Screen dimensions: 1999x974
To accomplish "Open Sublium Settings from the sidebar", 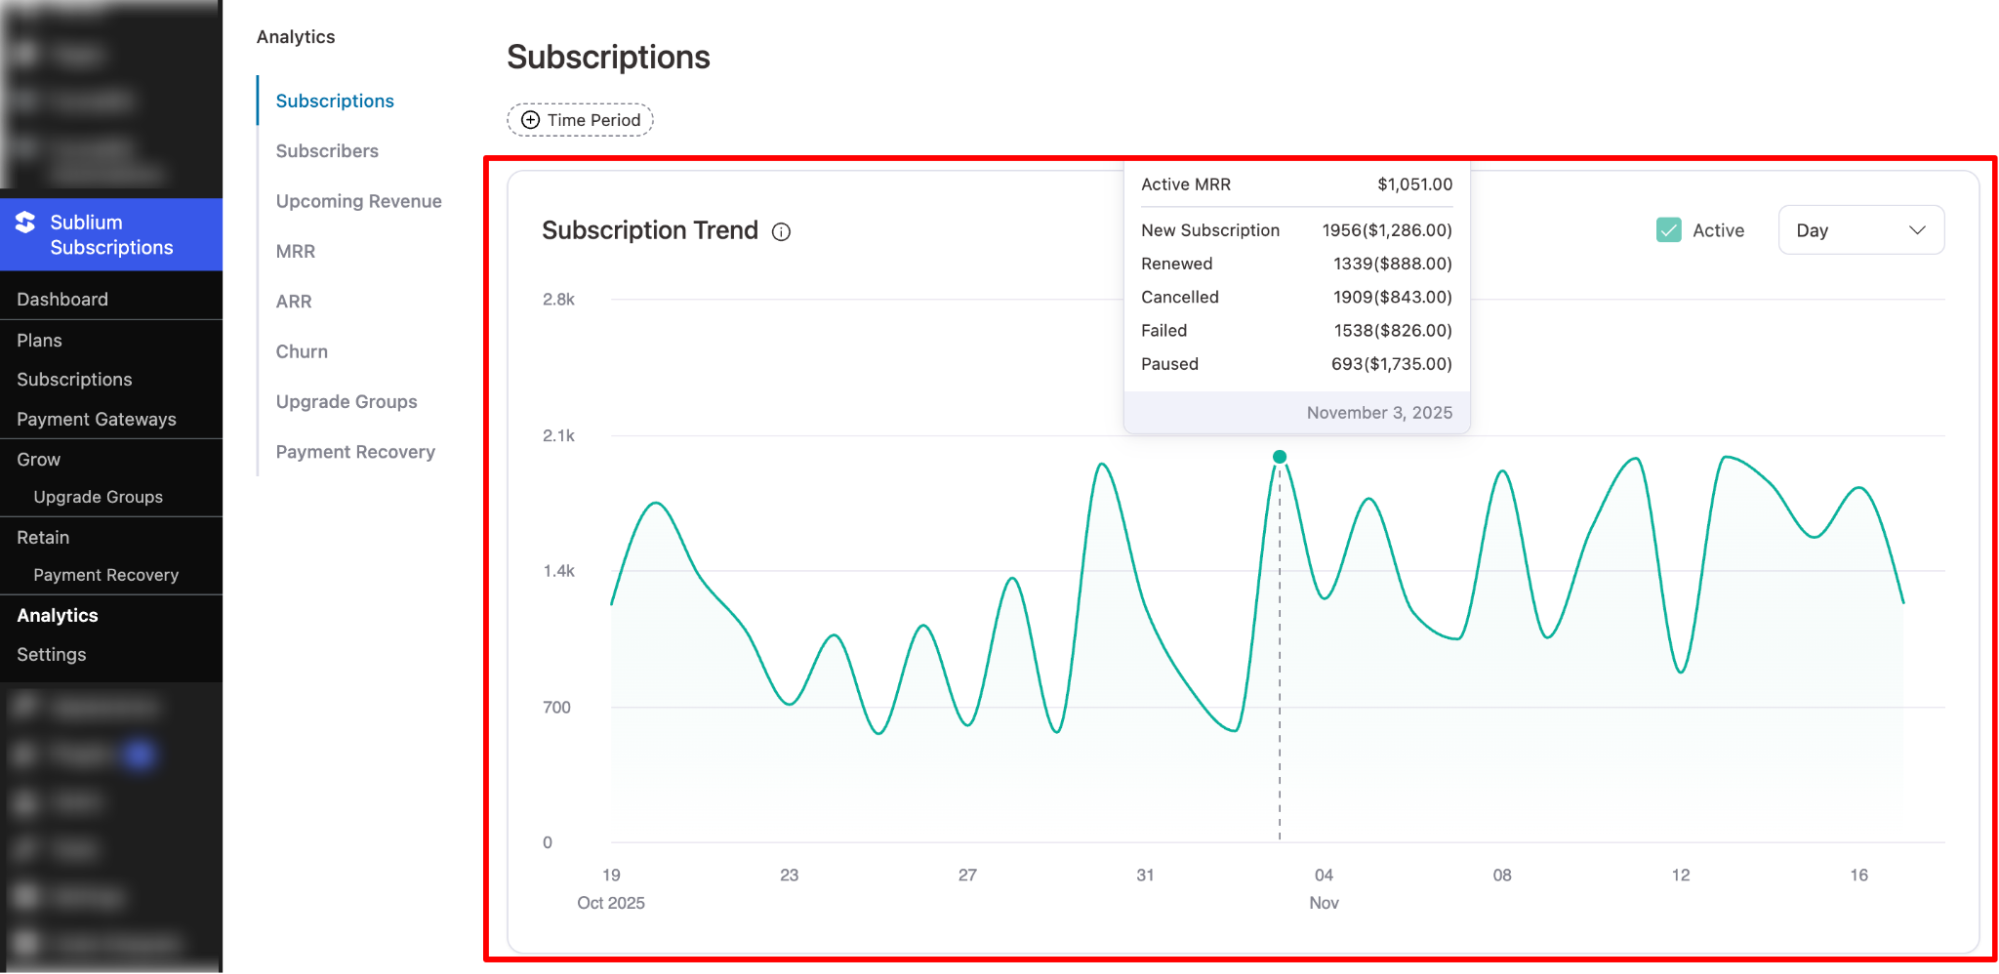I will click(50, 654).
